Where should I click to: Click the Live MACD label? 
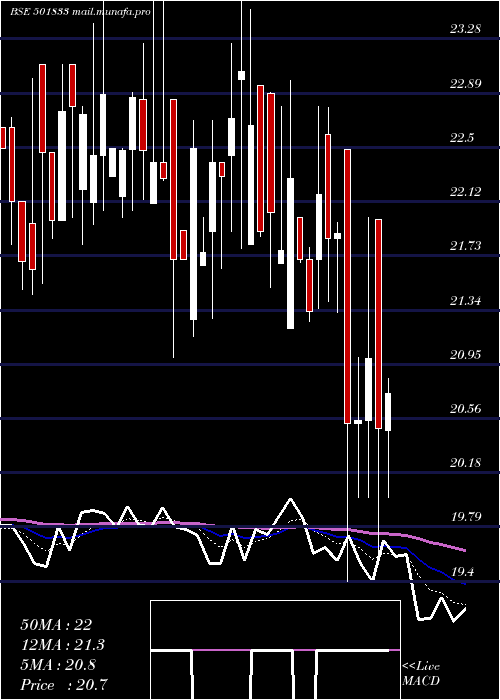(x=421, y=674)
